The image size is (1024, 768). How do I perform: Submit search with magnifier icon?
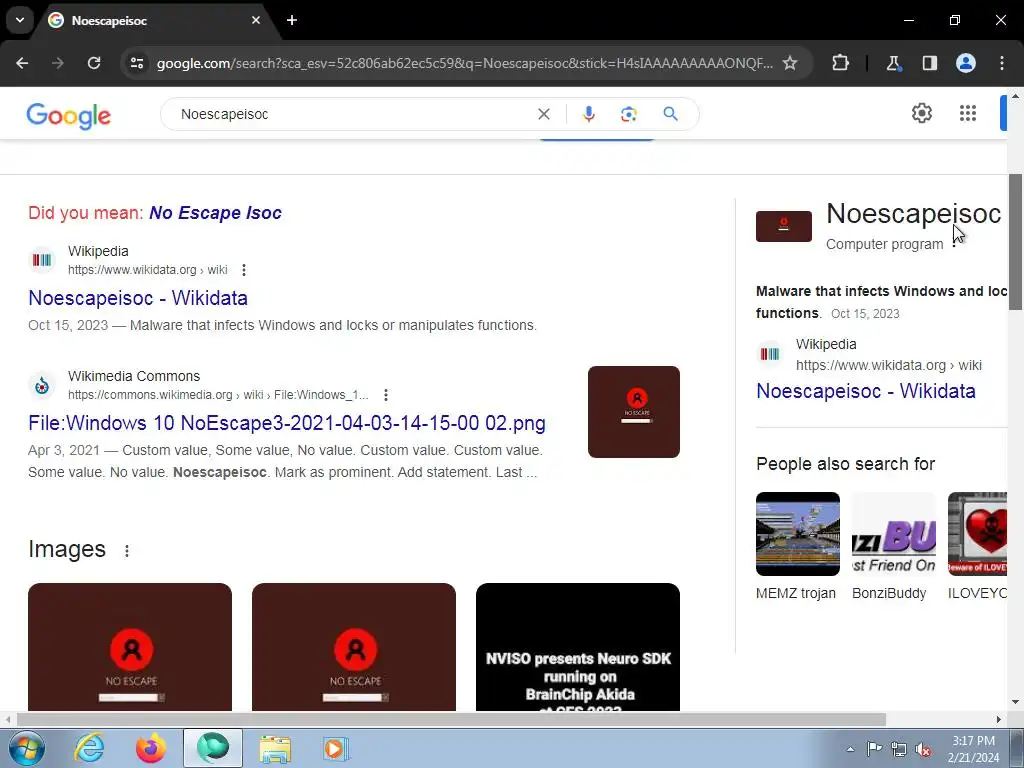[670, 114]
